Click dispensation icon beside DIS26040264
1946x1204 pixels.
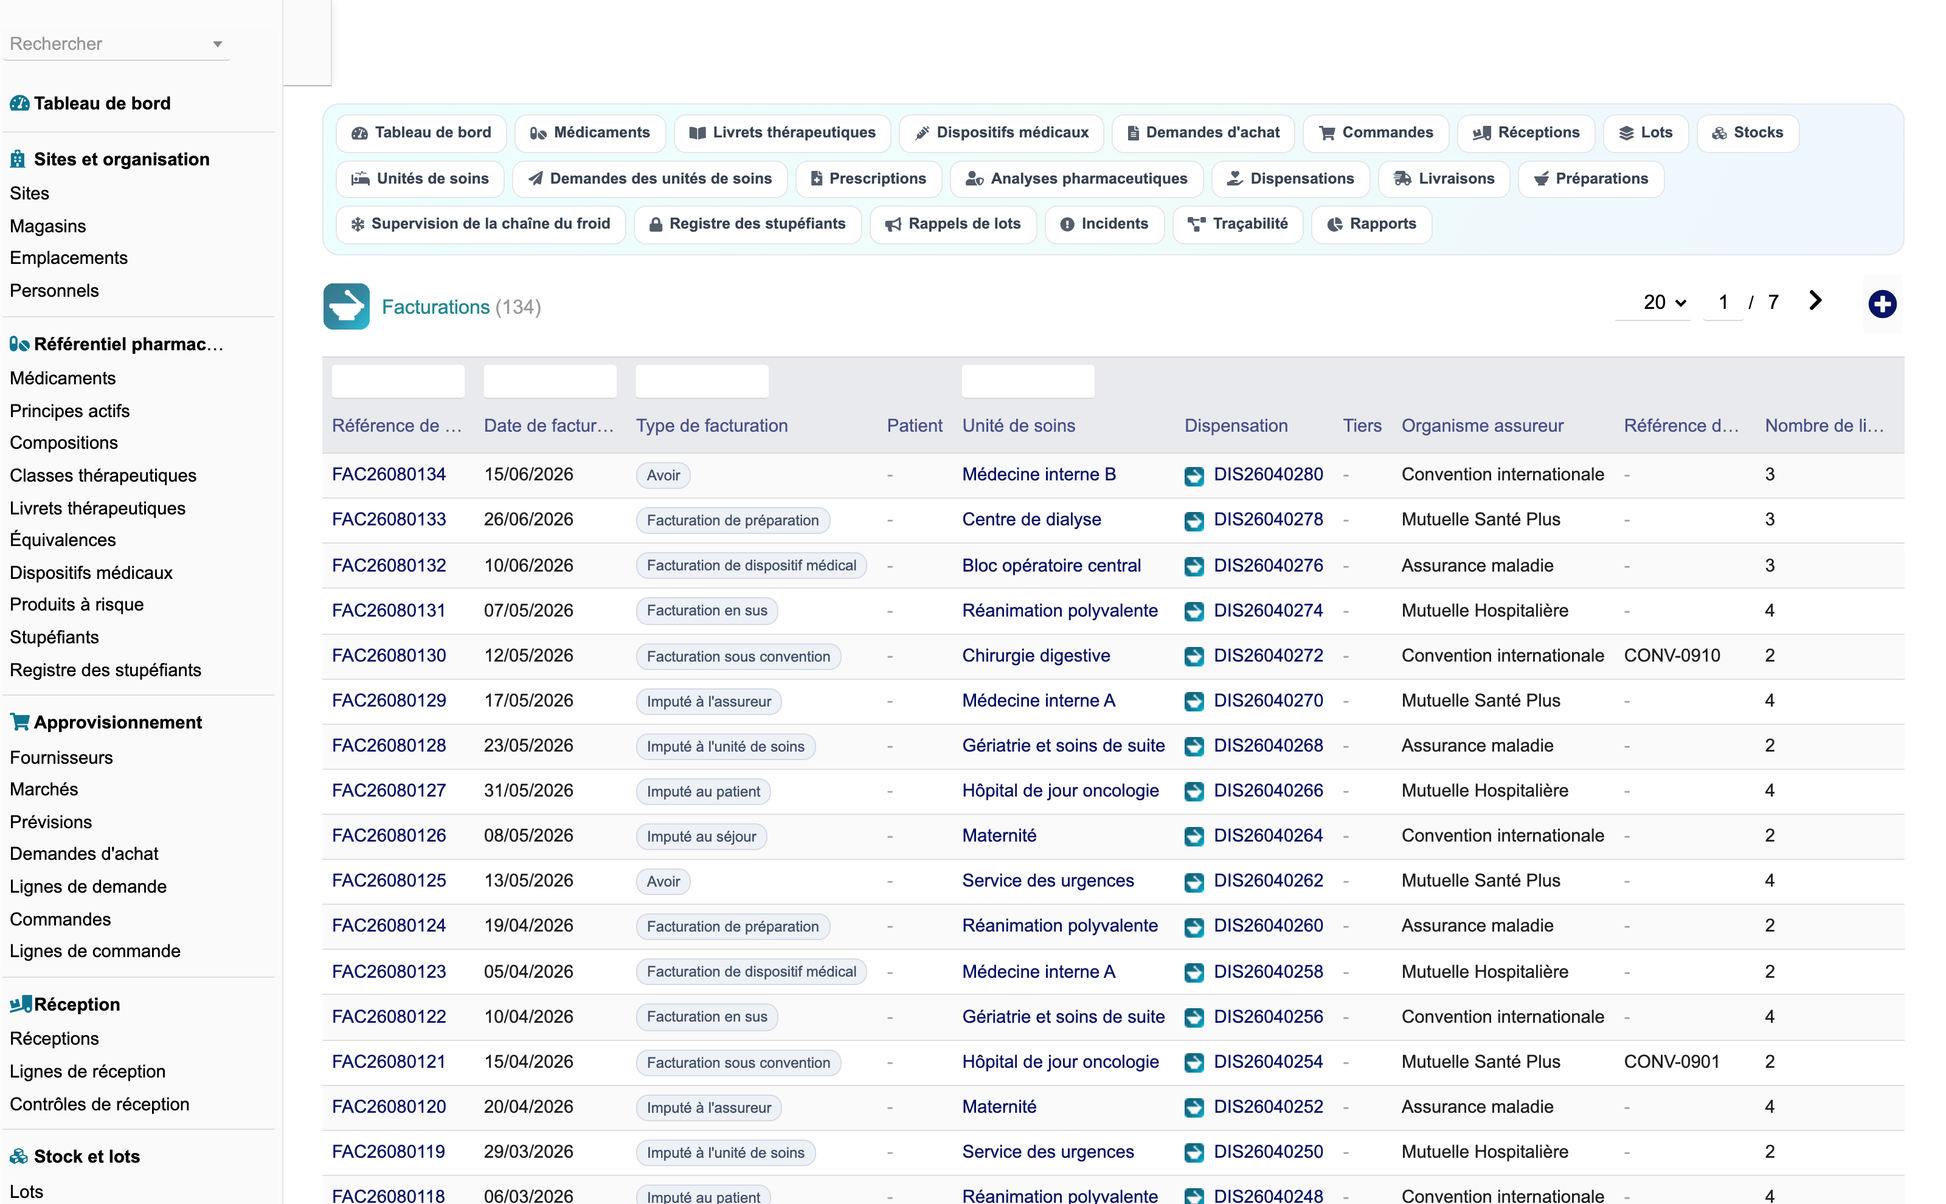pyautogui.click(x=1194, y=836)
